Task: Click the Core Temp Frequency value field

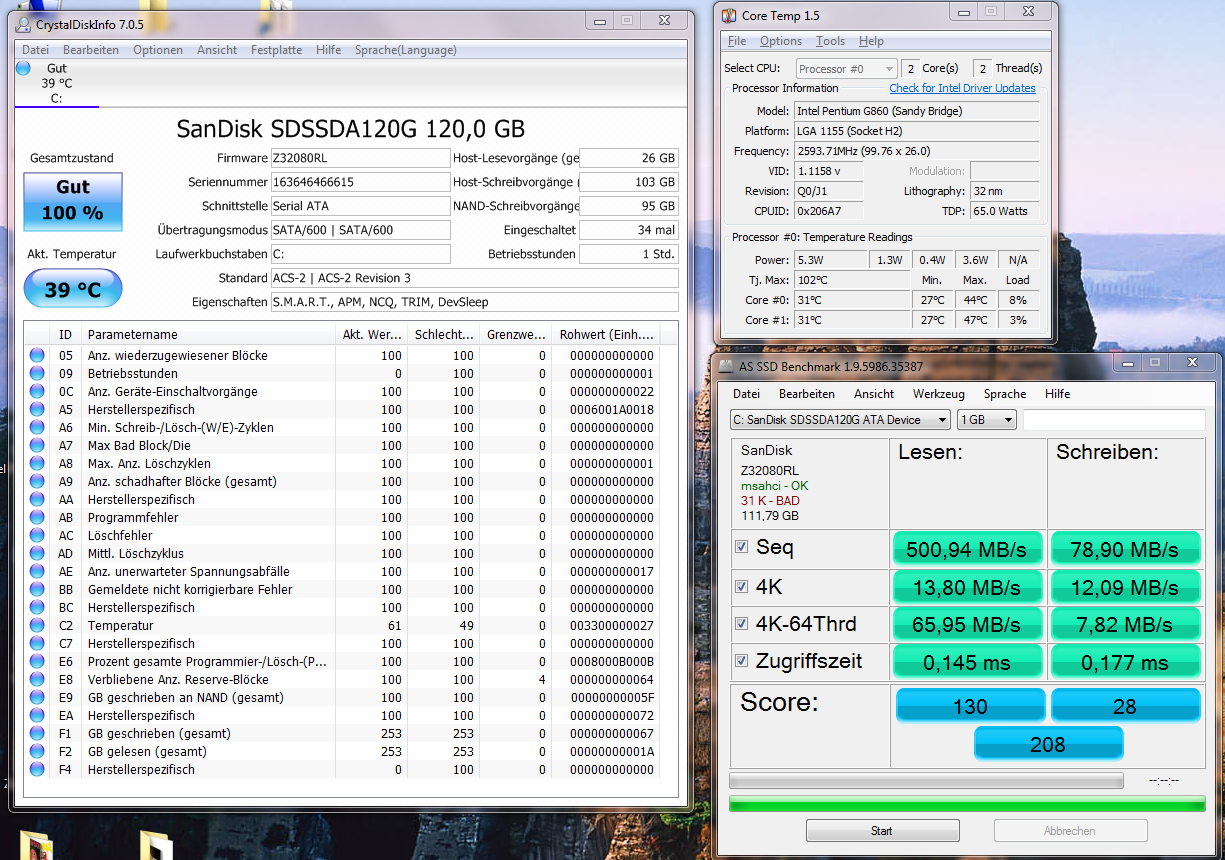Action: 915,151
